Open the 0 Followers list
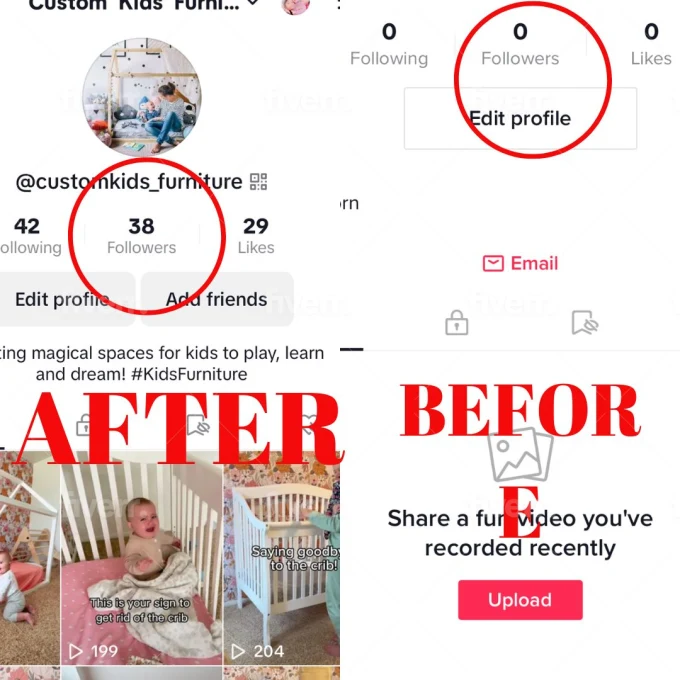This screenshot has width=680, height=680. (x=520, y=45)
